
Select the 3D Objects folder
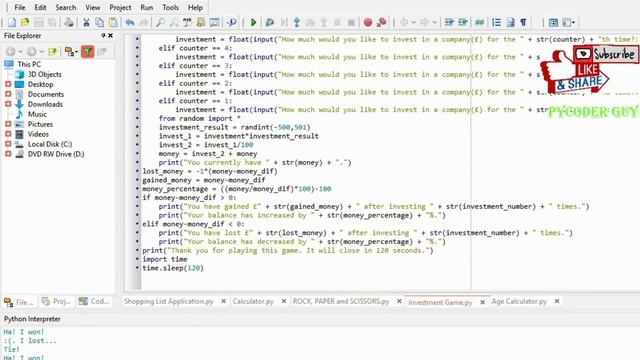[x=44, y=74]
